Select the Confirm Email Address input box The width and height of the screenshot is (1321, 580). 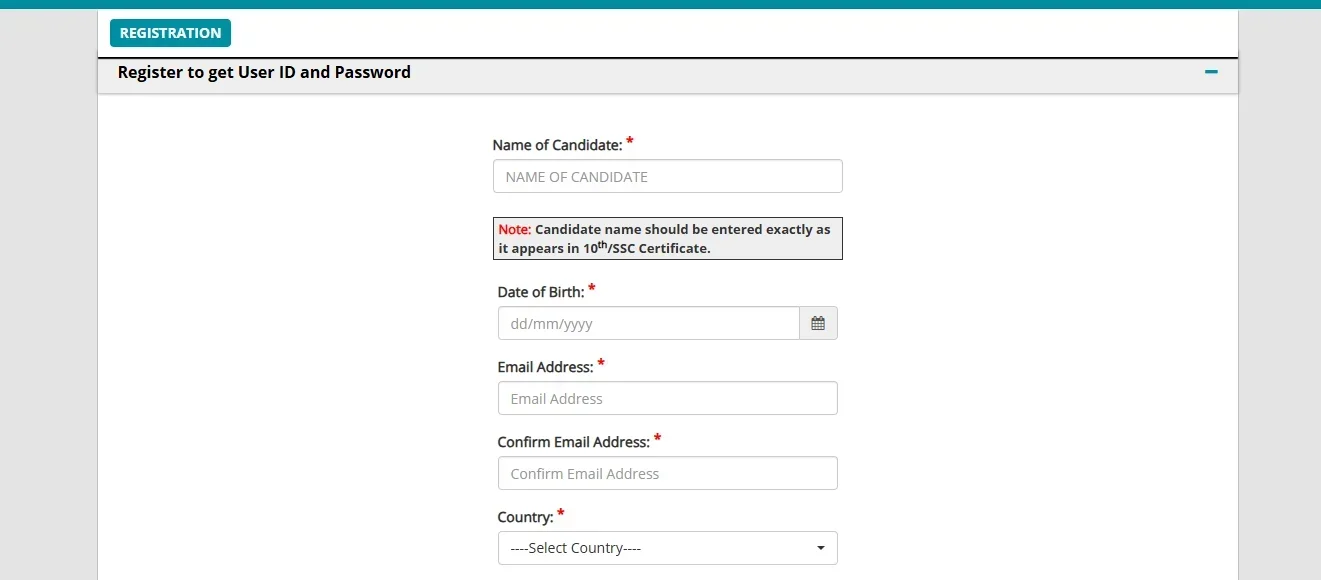[x=667, y=474]
